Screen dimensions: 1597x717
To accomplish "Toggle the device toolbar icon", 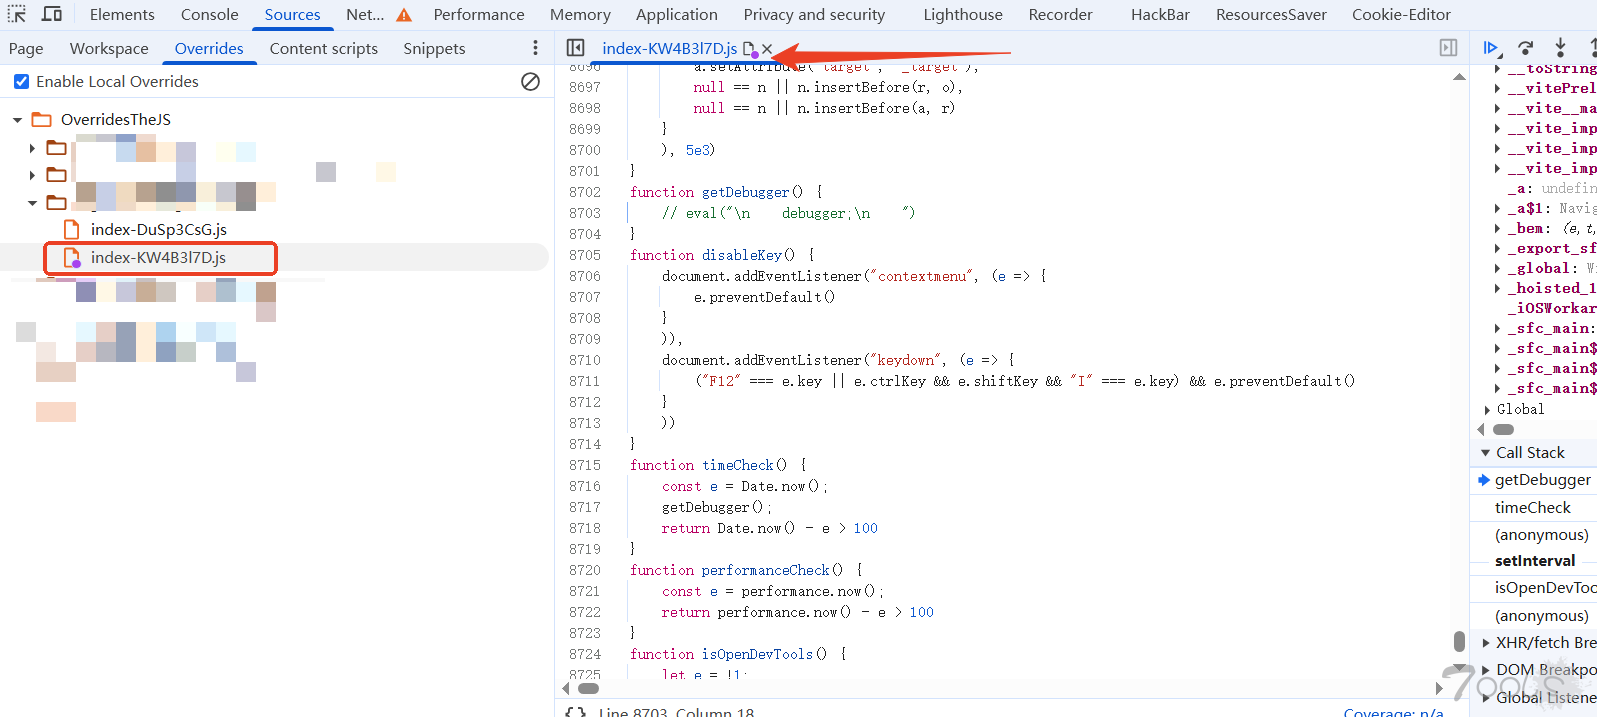I will coord(52,14).
